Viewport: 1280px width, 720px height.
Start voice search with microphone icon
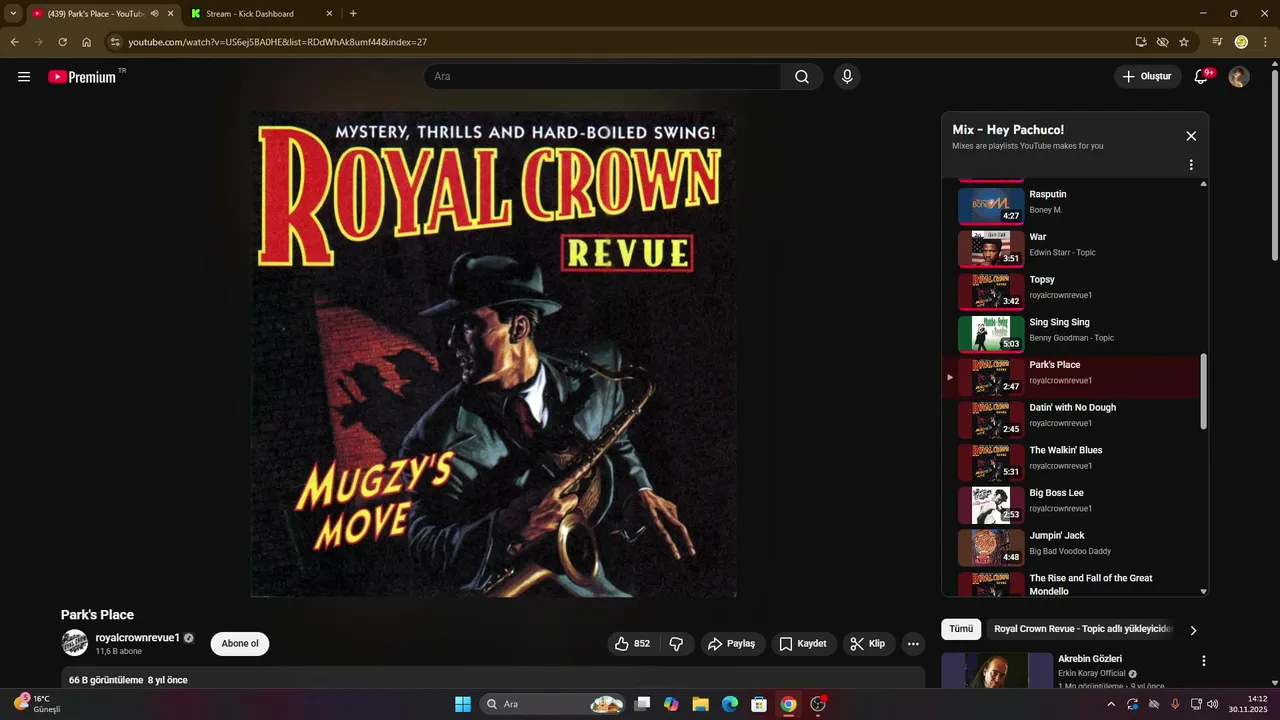coord(847,77)
